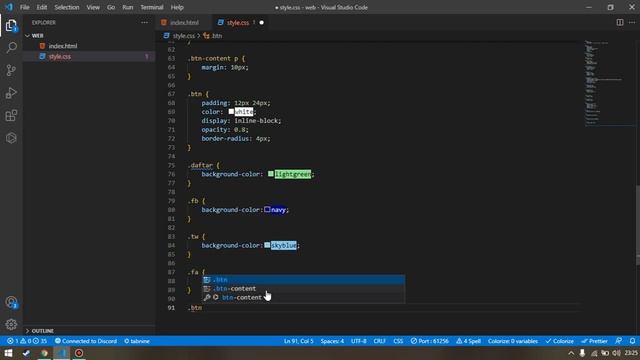The image size is (640, 360).
Task: Open the skyblue color swatch
Action: click(x=267, y=245)
